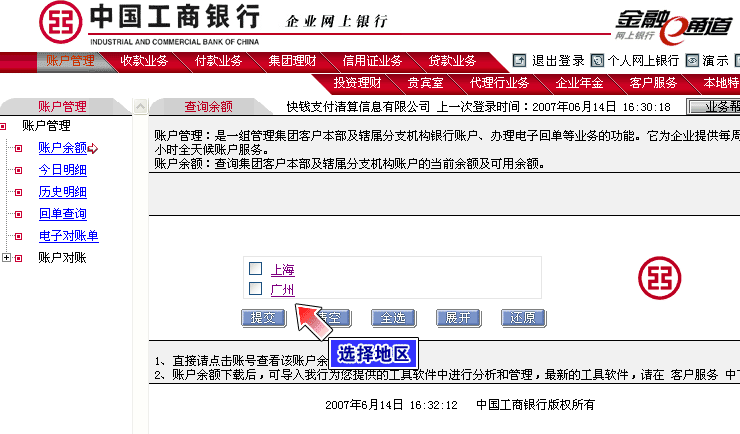740x434 pixels.
Task: Click company name 快钱支付清算信息有限公司
Action: [x=358, y=107]
